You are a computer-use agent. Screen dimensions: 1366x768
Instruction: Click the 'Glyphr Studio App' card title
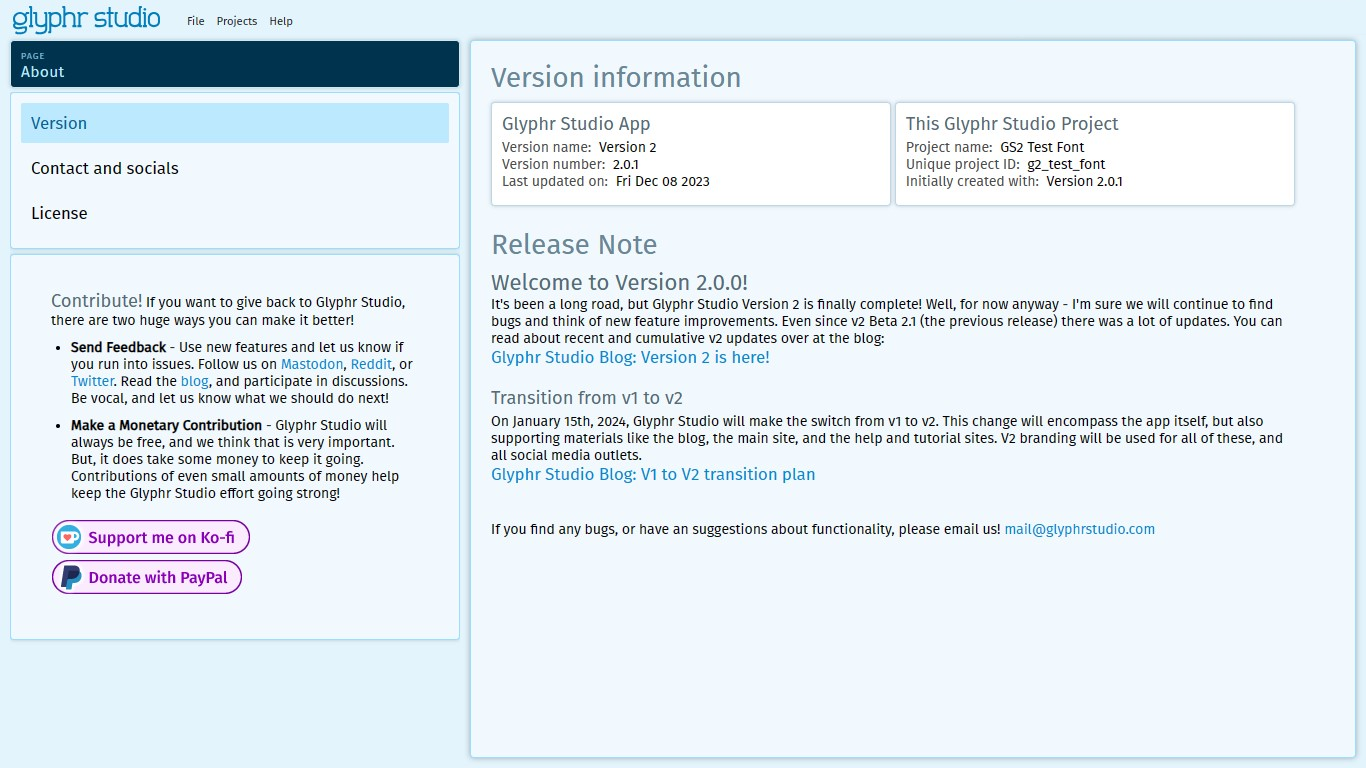(576, 124)
